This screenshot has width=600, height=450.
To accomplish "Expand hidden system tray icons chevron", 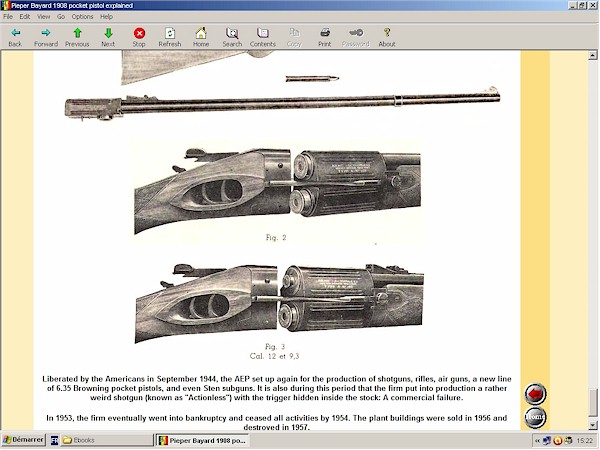I will click(x=538, y=441).
